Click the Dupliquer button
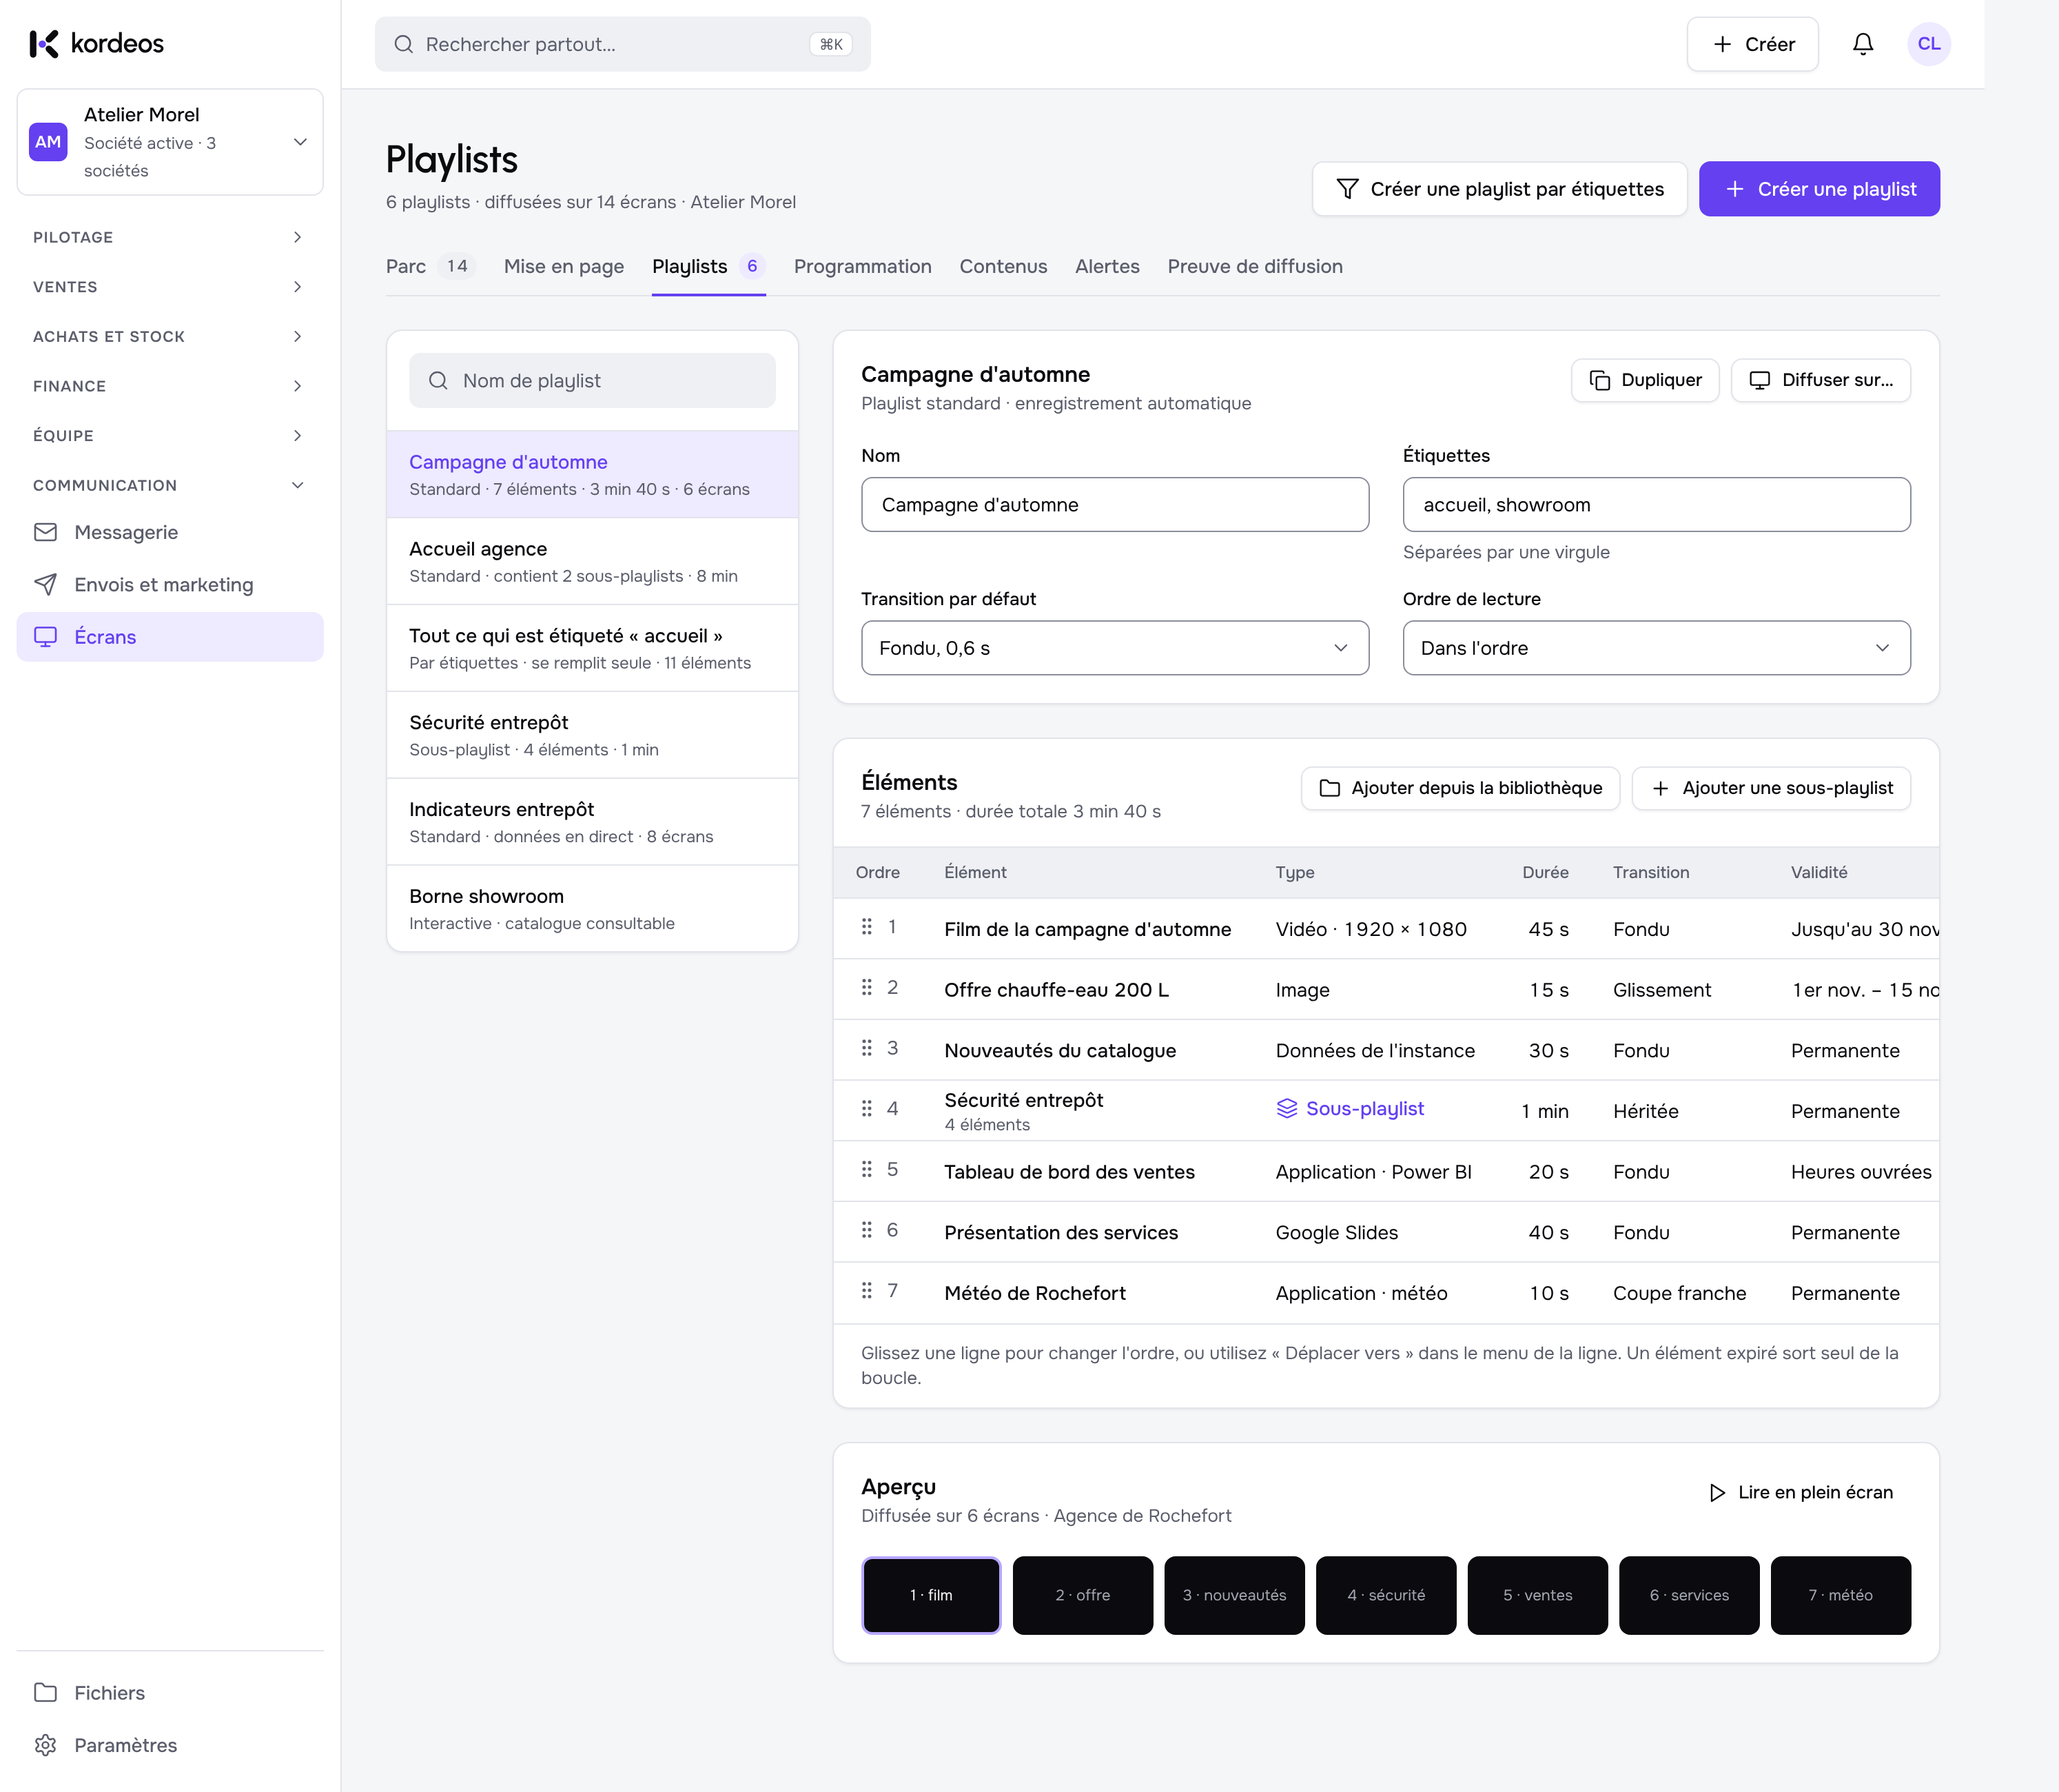The height and width of the screenshot is (1792, 2059). click(x=1644, y=380)
